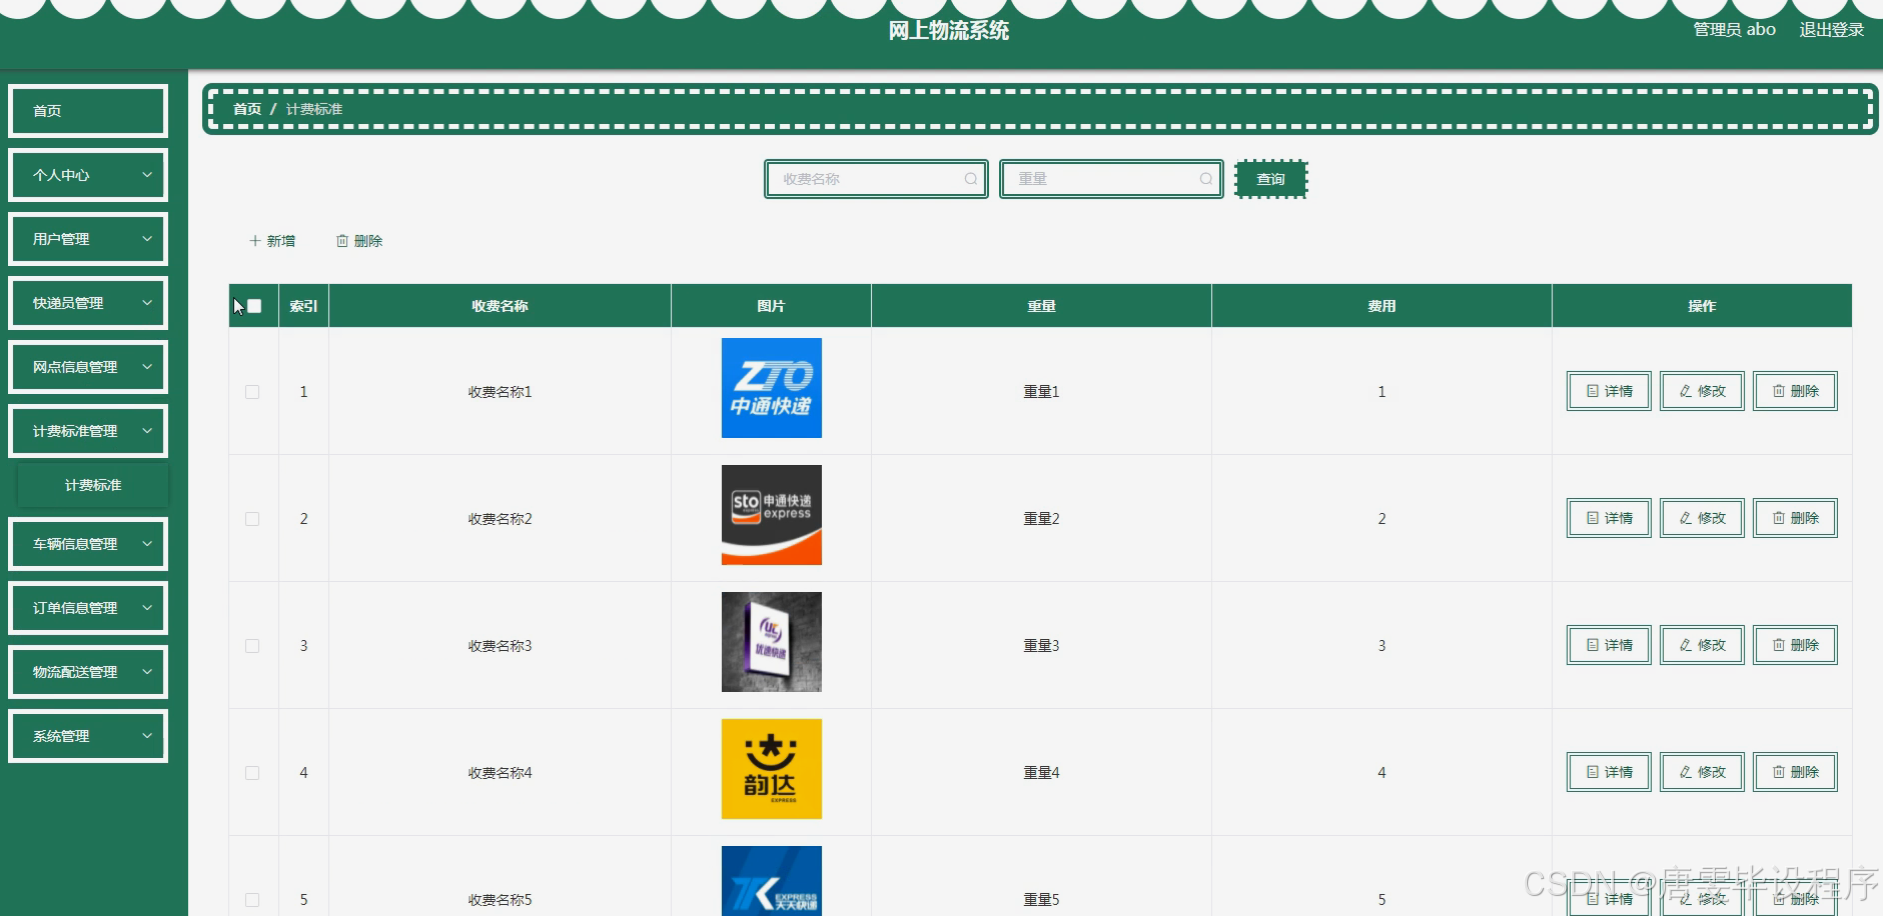Focus the 收费名称 search input
The width and height of the screenshot is (1883, 916).
(876, 179)
